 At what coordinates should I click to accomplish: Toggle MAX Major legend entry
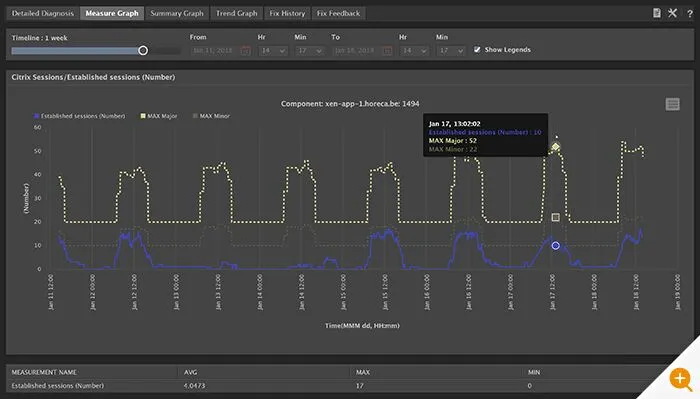click(x=159, y=116)
